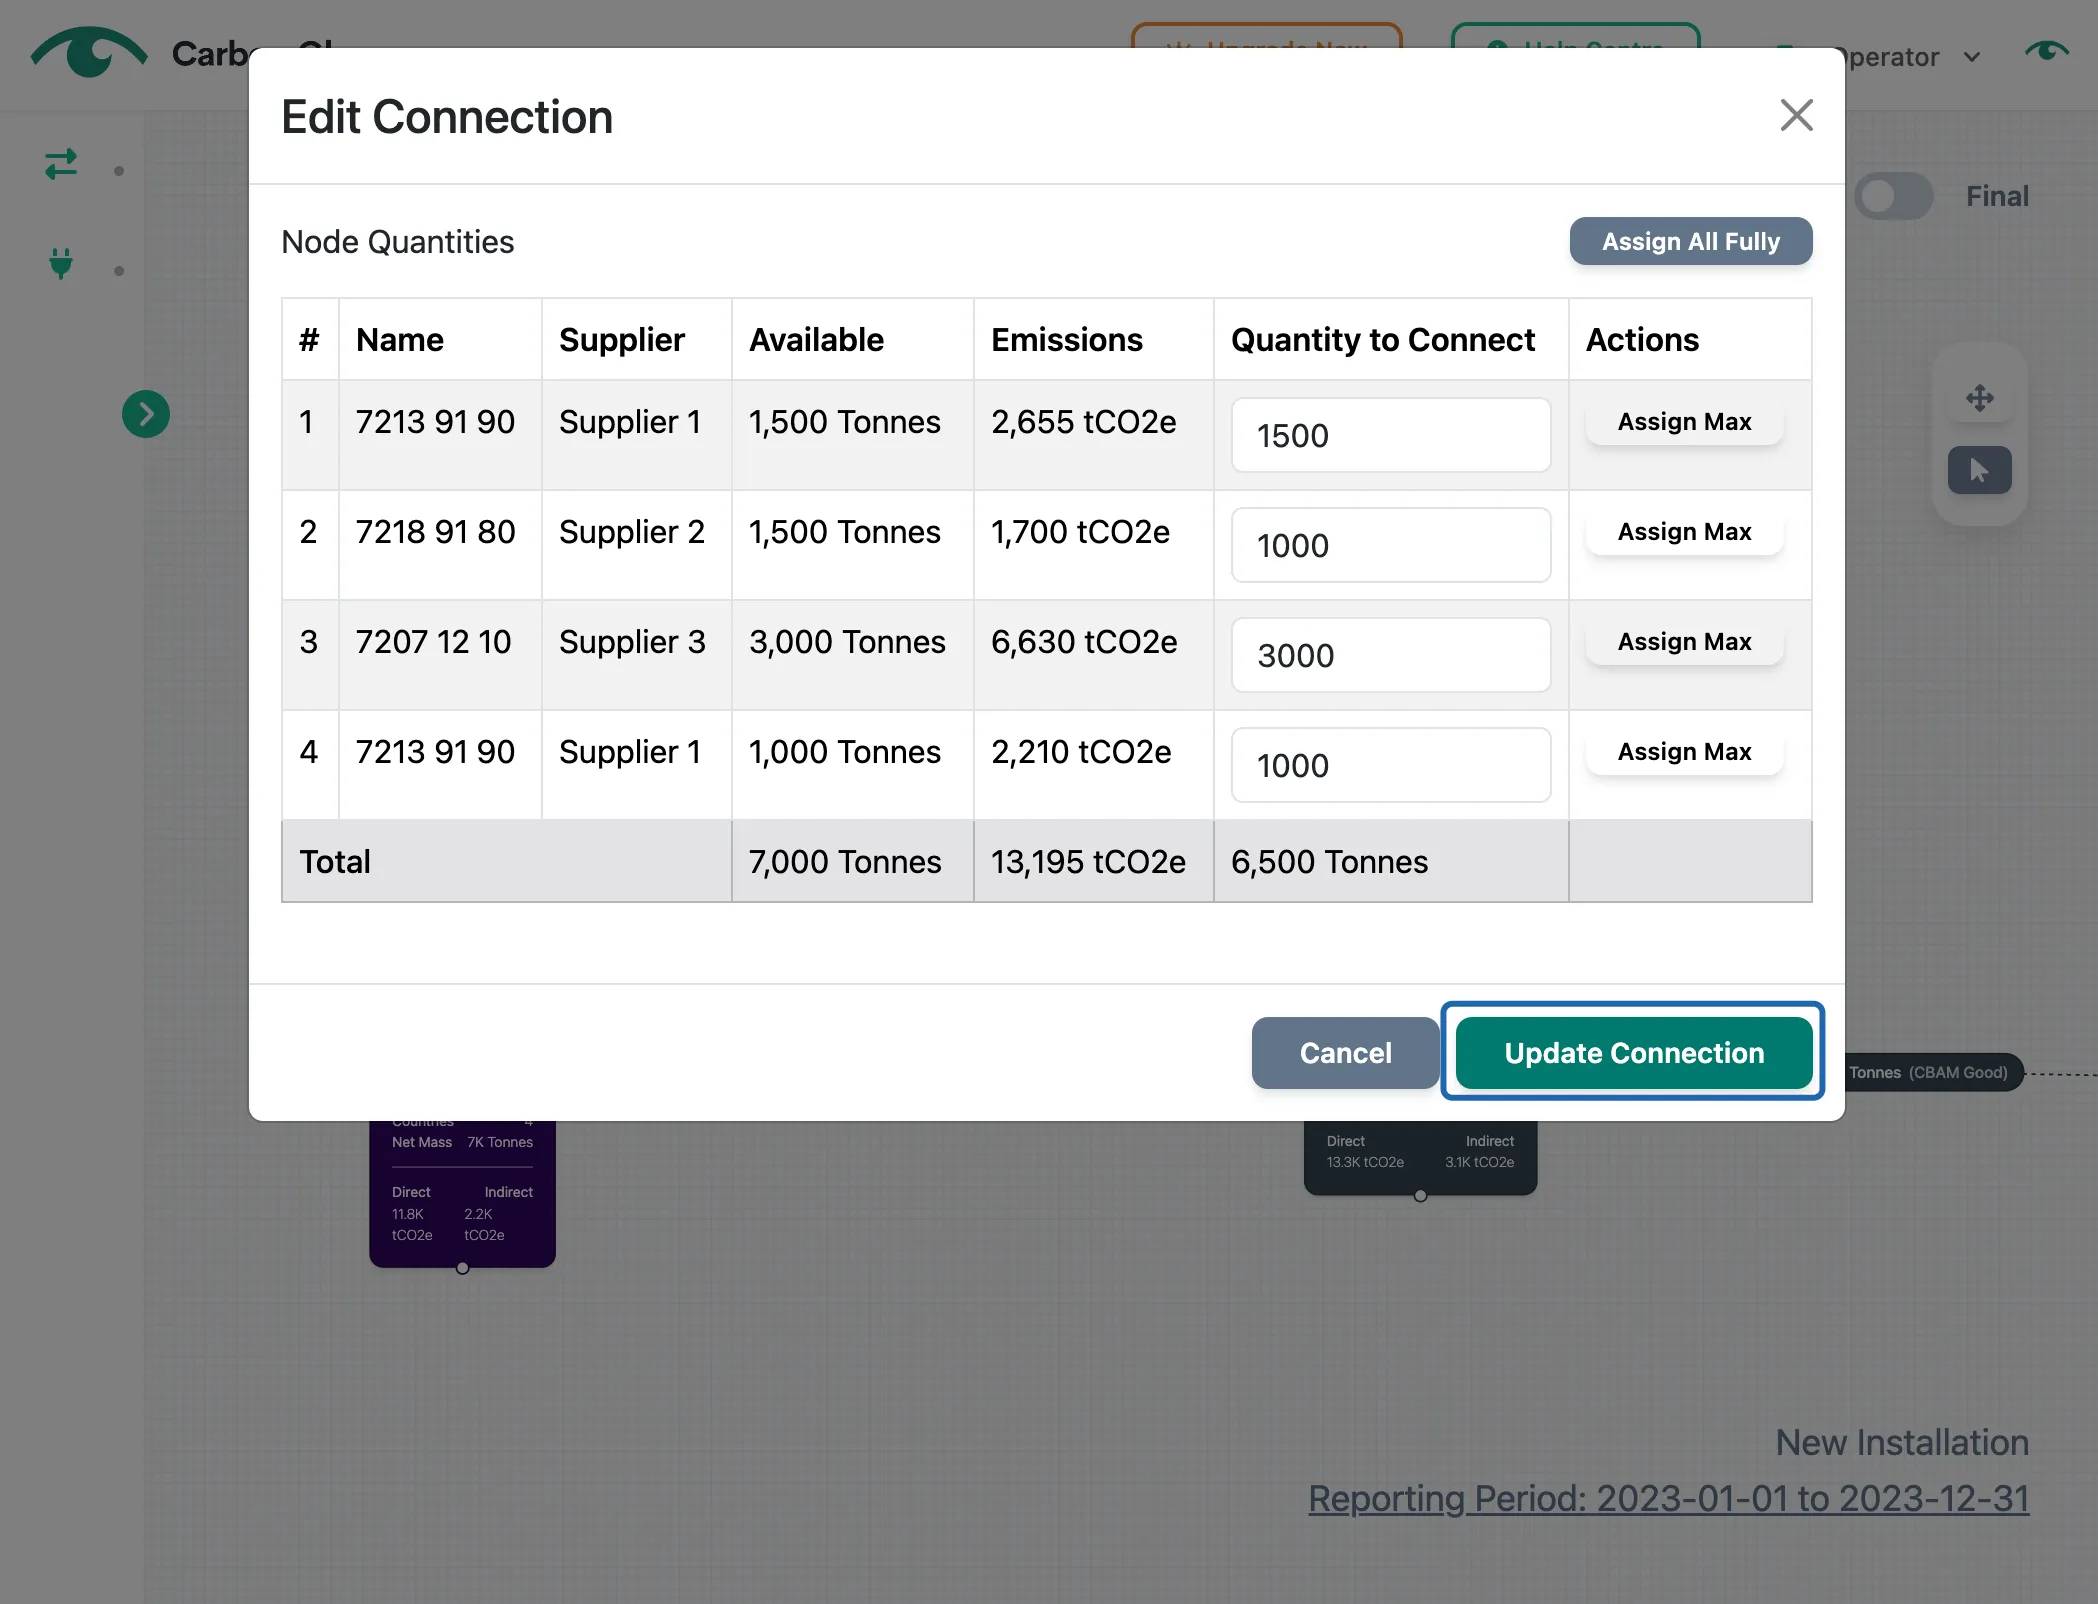This screenshot has width=2098, height=1604.
Task: Select the pan move tool icon
Action: click(x=1979, y=398)
